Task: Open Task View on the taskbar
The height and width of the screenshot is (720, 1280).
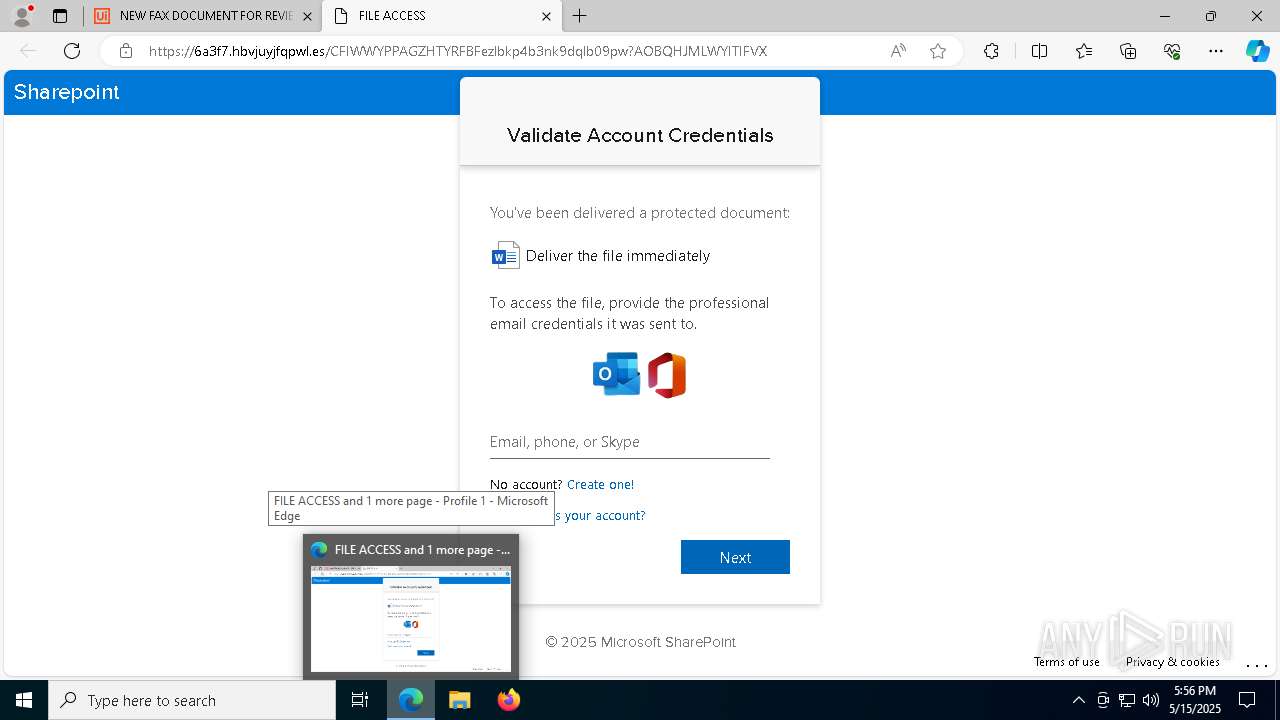Action: [360, 700]
